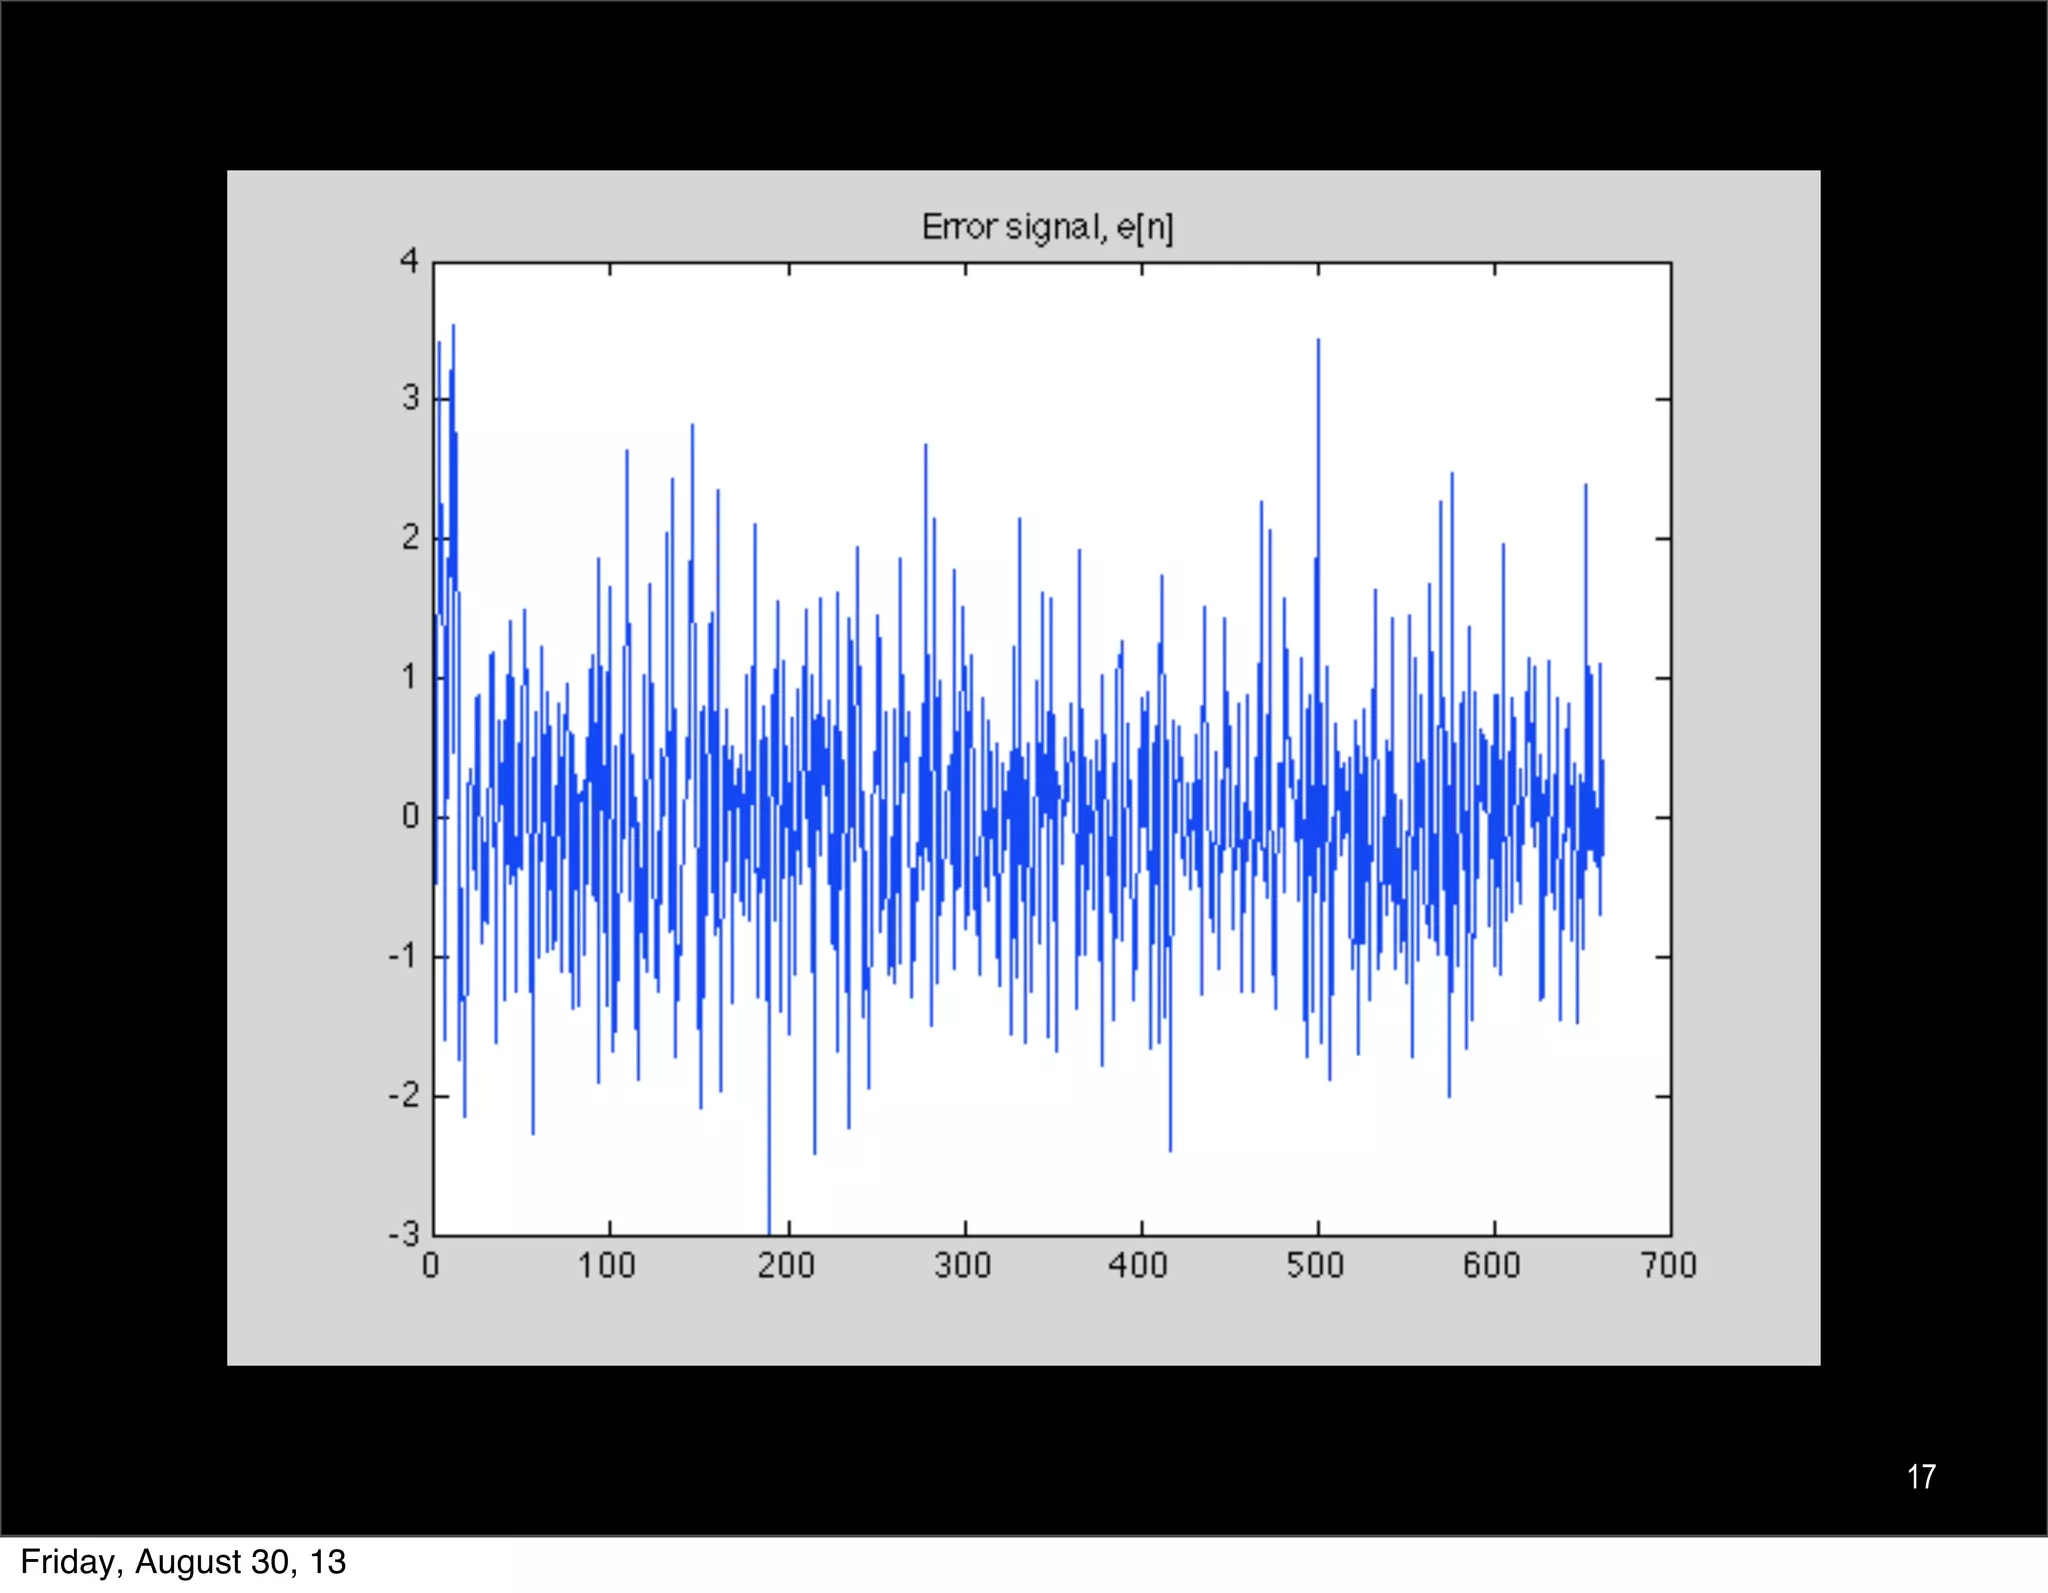Screen dimensions: 2048x1593
Task: Click the y-axis tick label 4
Action: click(x=409, y=262)
